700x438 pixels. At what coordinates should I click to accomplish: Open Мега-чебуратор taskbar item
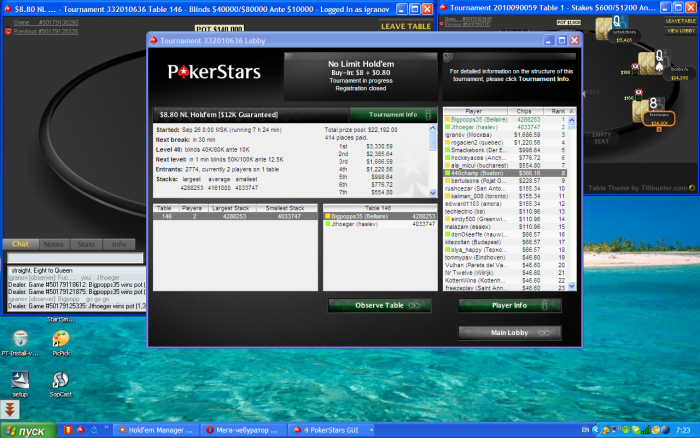[x=242, y=430]
